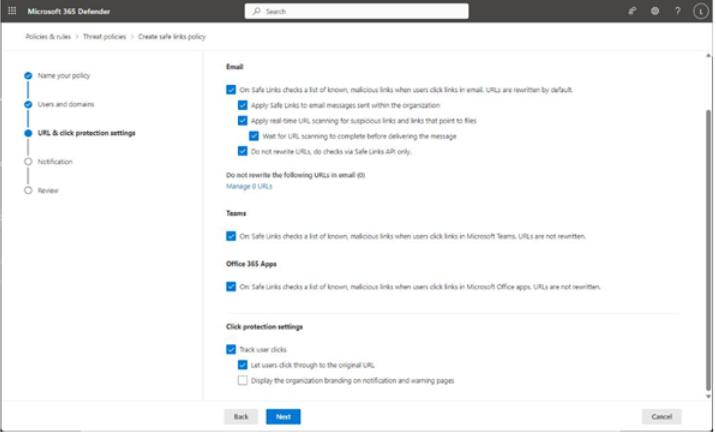
Task: Select URL & click protection settings step
Action: 86,133
